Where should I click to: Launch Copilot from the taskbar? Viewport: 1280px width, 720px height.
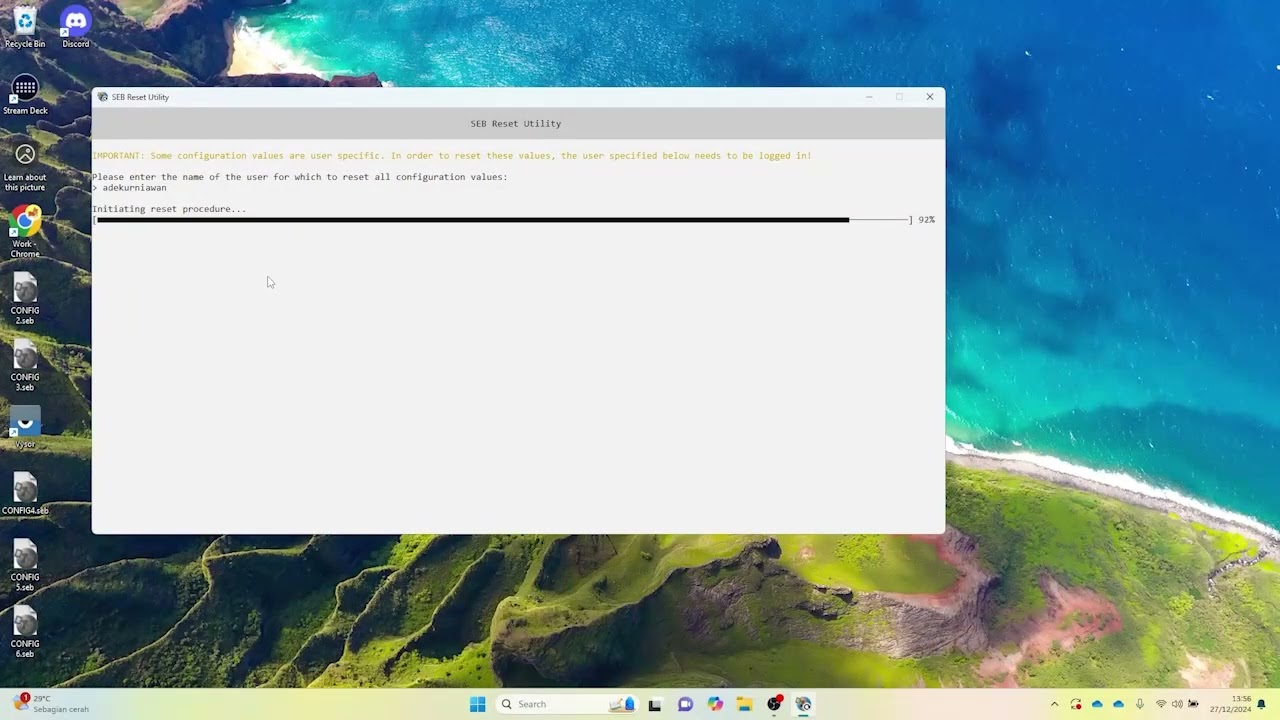pyautogui.click(x=715, y=704)
